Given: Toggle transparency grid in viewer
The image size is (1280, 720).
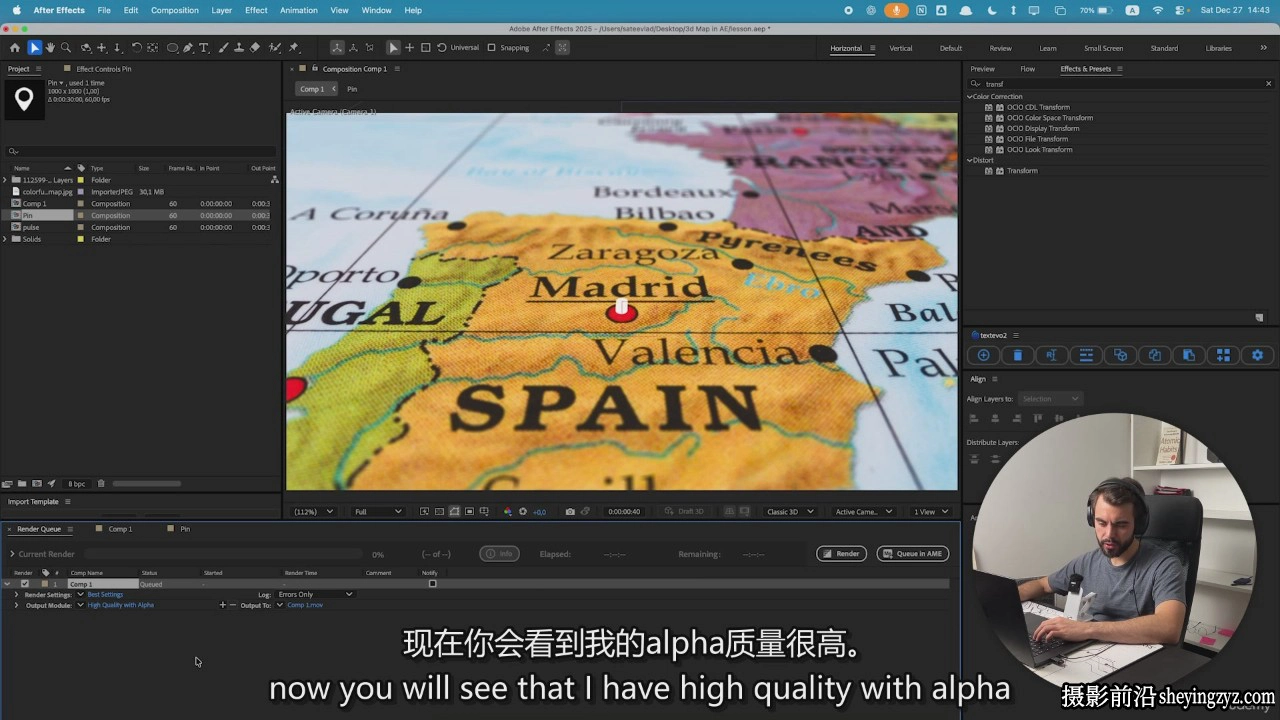Looking at the screenshot, I should (439, 511).
